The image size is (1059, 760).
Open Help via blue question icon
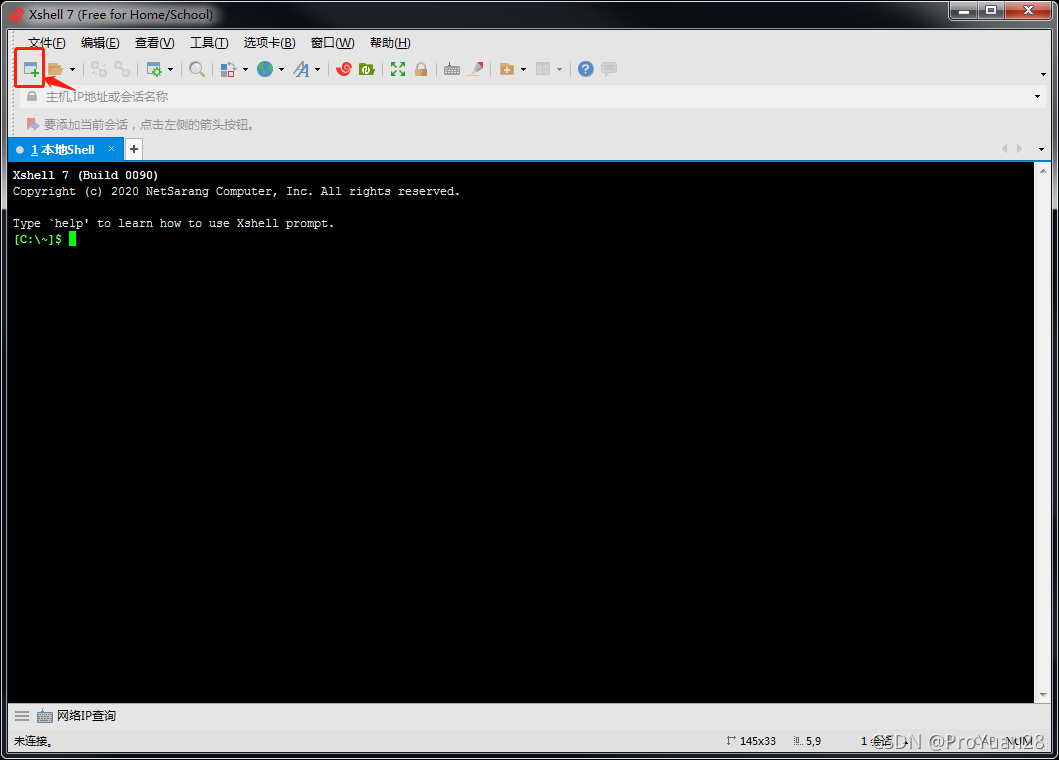pyautogui.click(x=586, y=69)
